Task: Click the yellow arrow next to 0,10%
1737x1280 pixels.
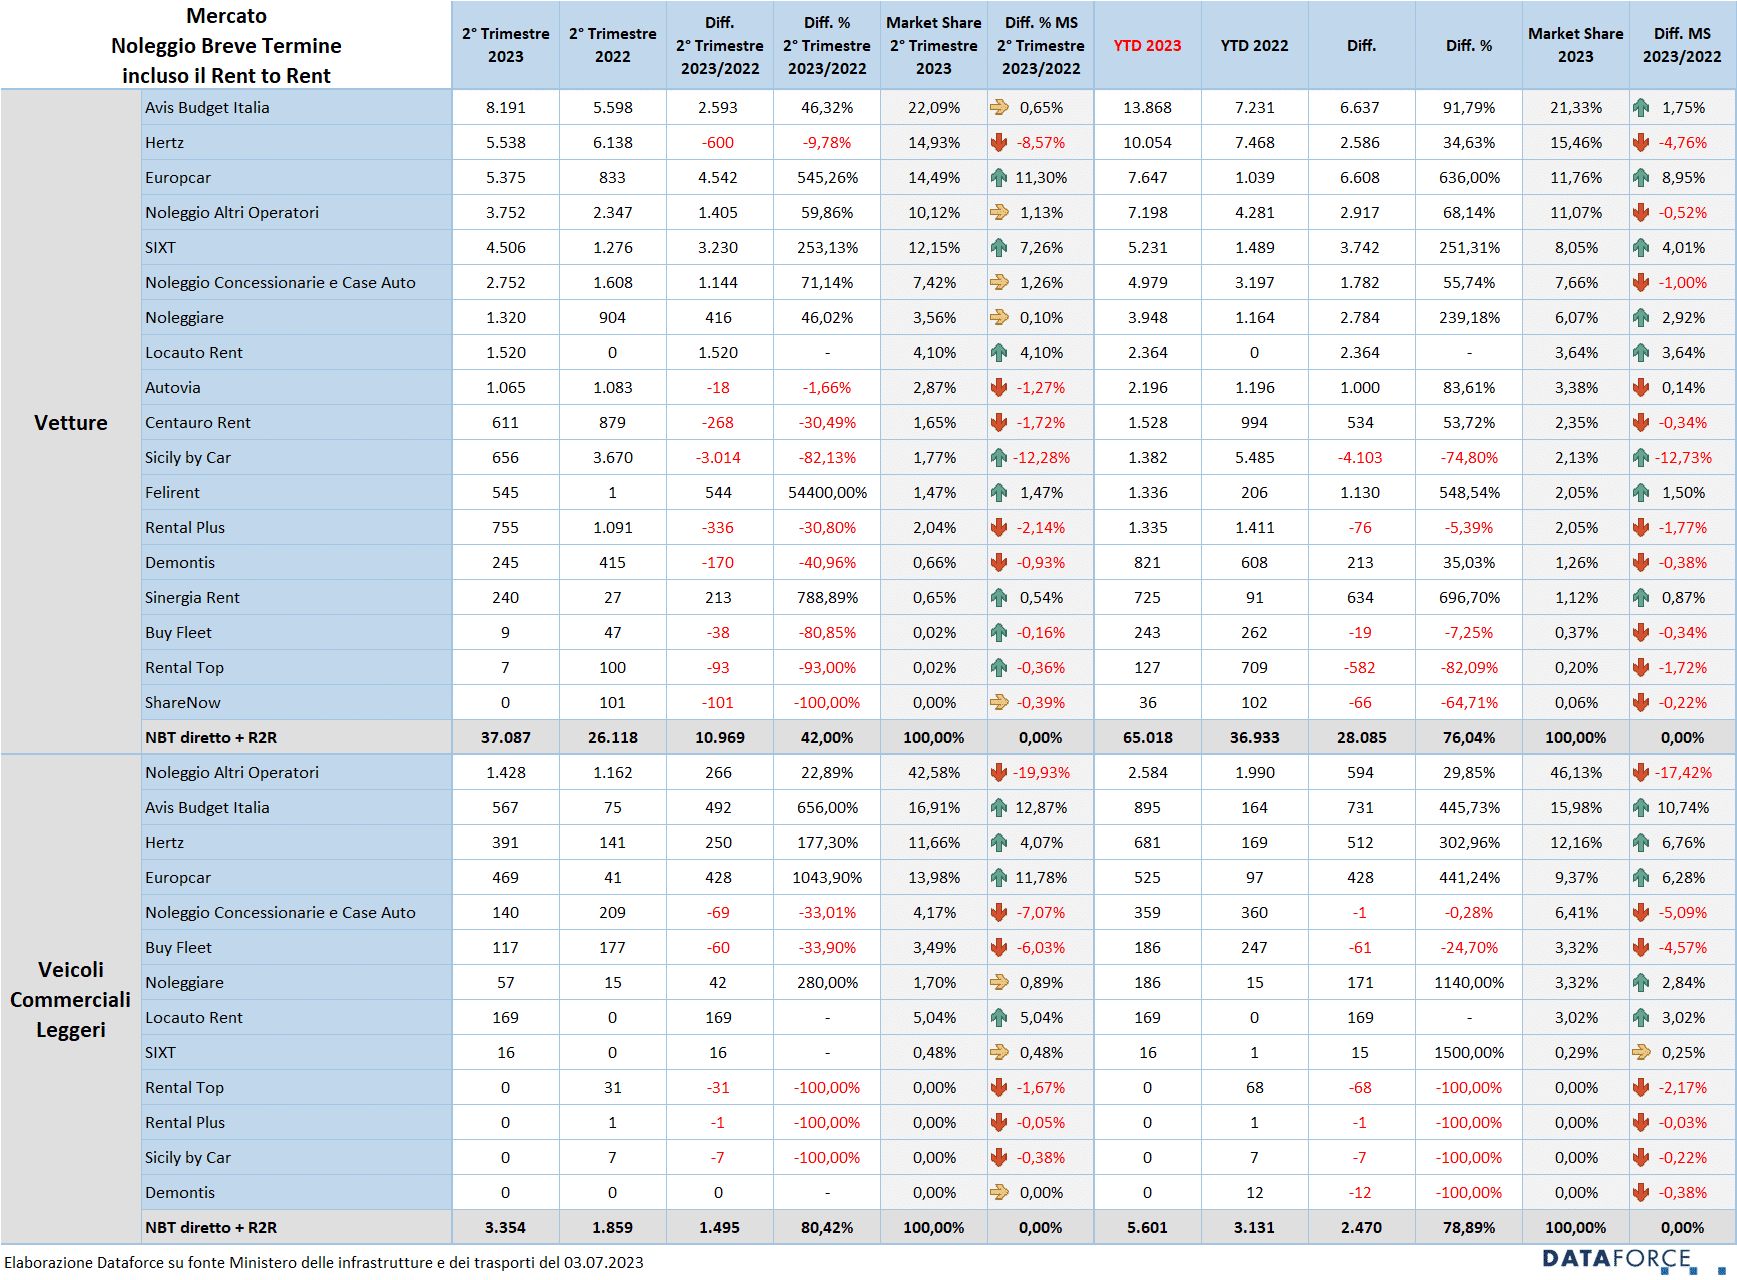Action: point(999,317)
